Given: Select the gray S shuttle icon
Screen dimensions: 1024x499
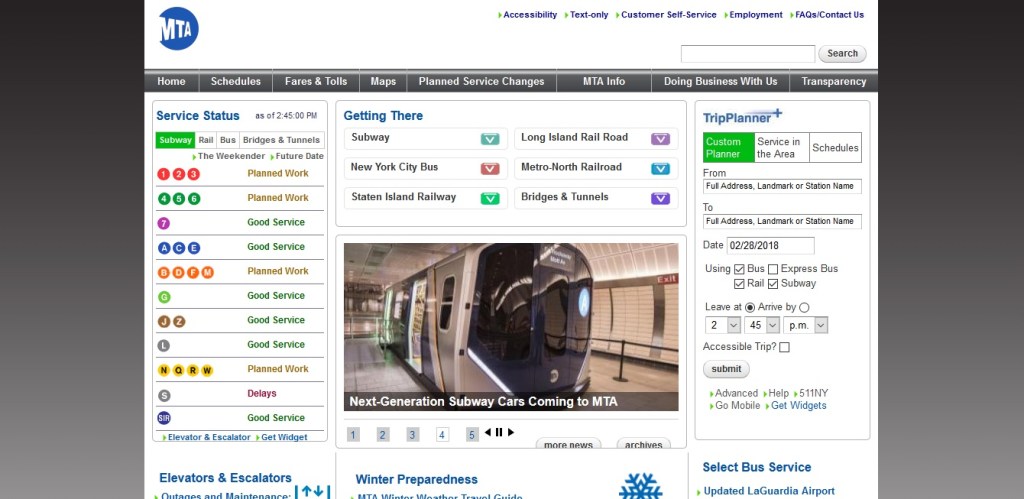Looking at the screenshot, I should click(x=164, y=395).
